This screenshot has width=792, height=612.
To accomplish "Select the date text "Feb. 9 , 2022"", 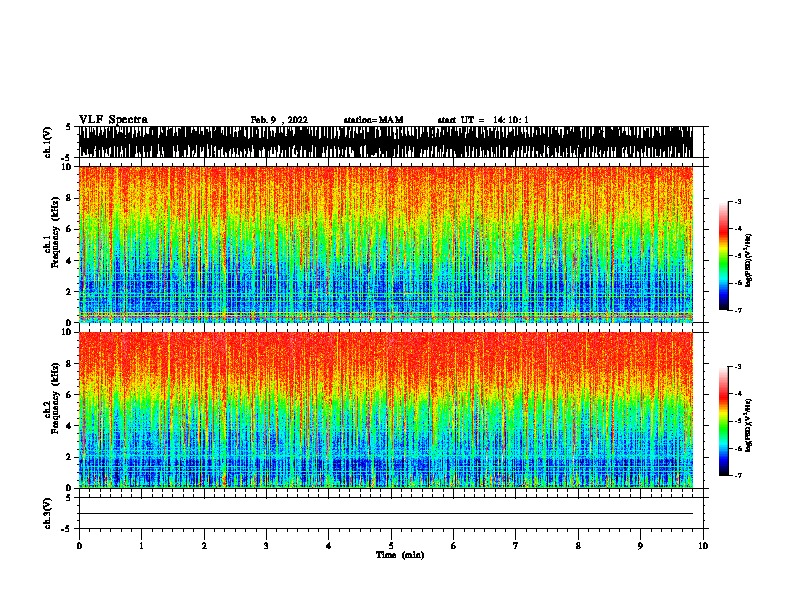I will [x=279, y=120].
